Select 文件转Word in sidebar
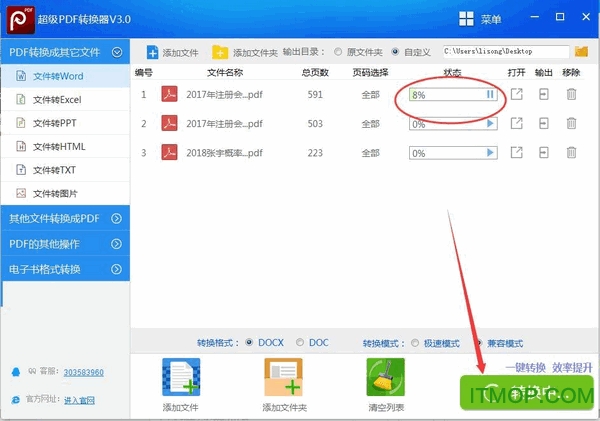 click(x=65, y=76)
